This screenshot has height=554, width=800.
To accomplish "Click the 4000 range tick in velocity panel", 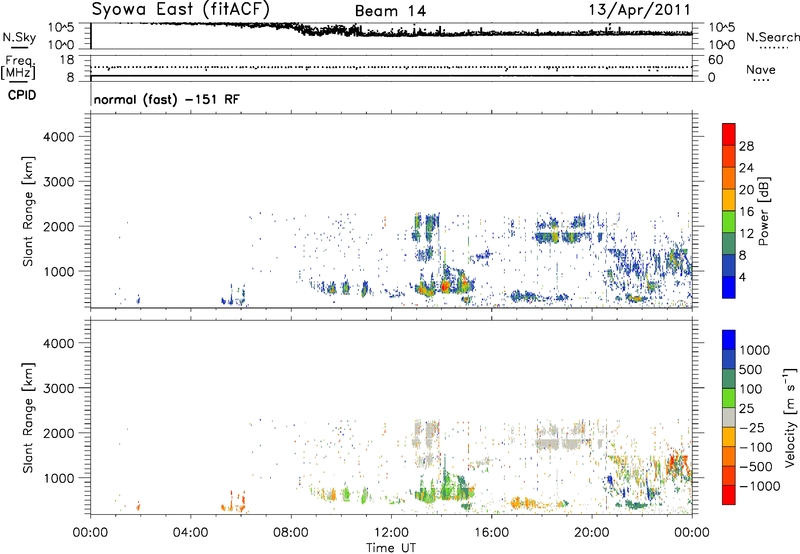I will pos(58,343).
